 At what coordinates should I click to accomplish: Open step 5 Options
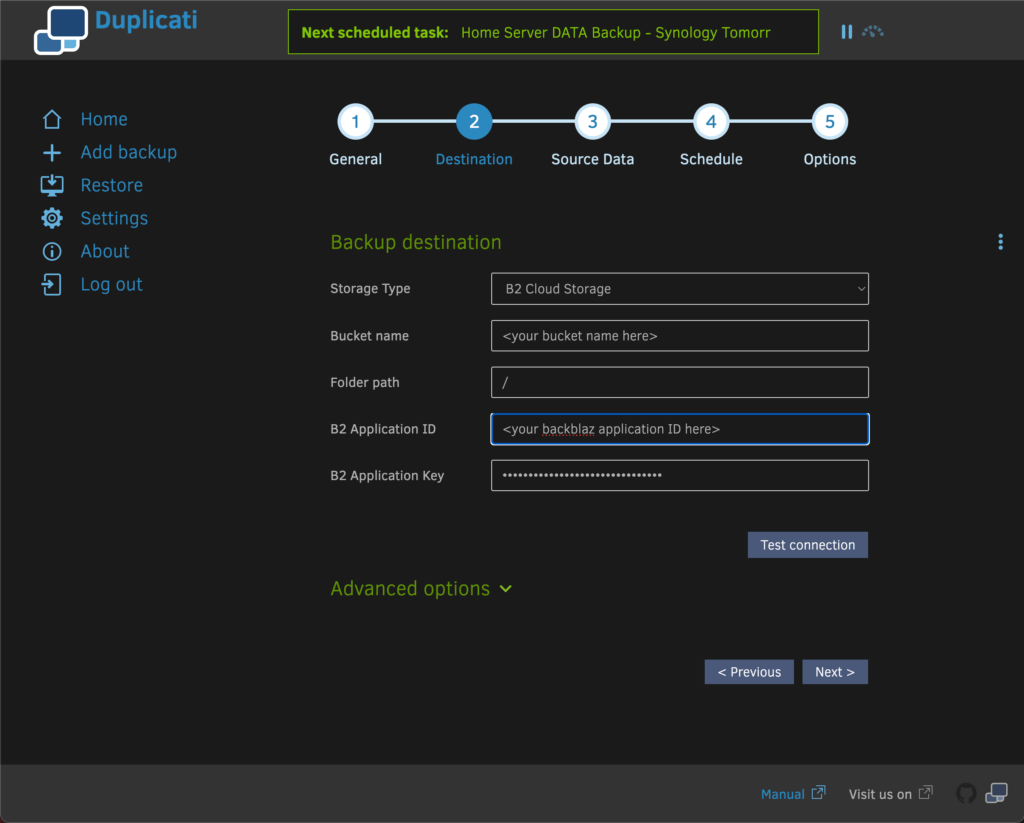tap(829, 123)
